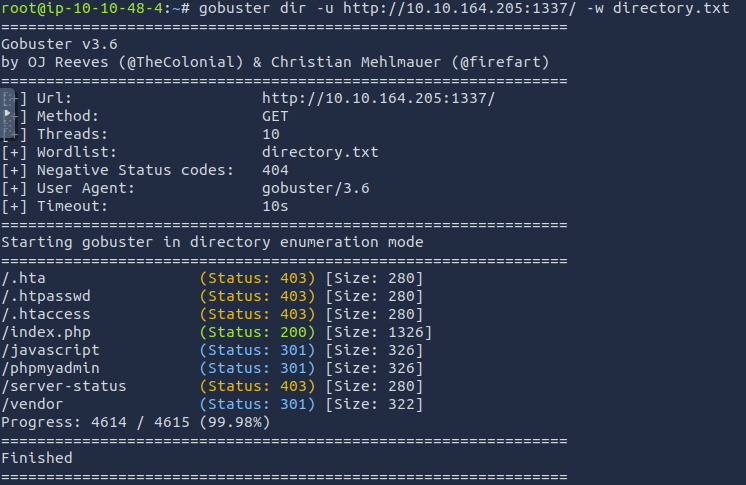
Task: Click the /.hta result entry
Action: click(x=24, y=278)
